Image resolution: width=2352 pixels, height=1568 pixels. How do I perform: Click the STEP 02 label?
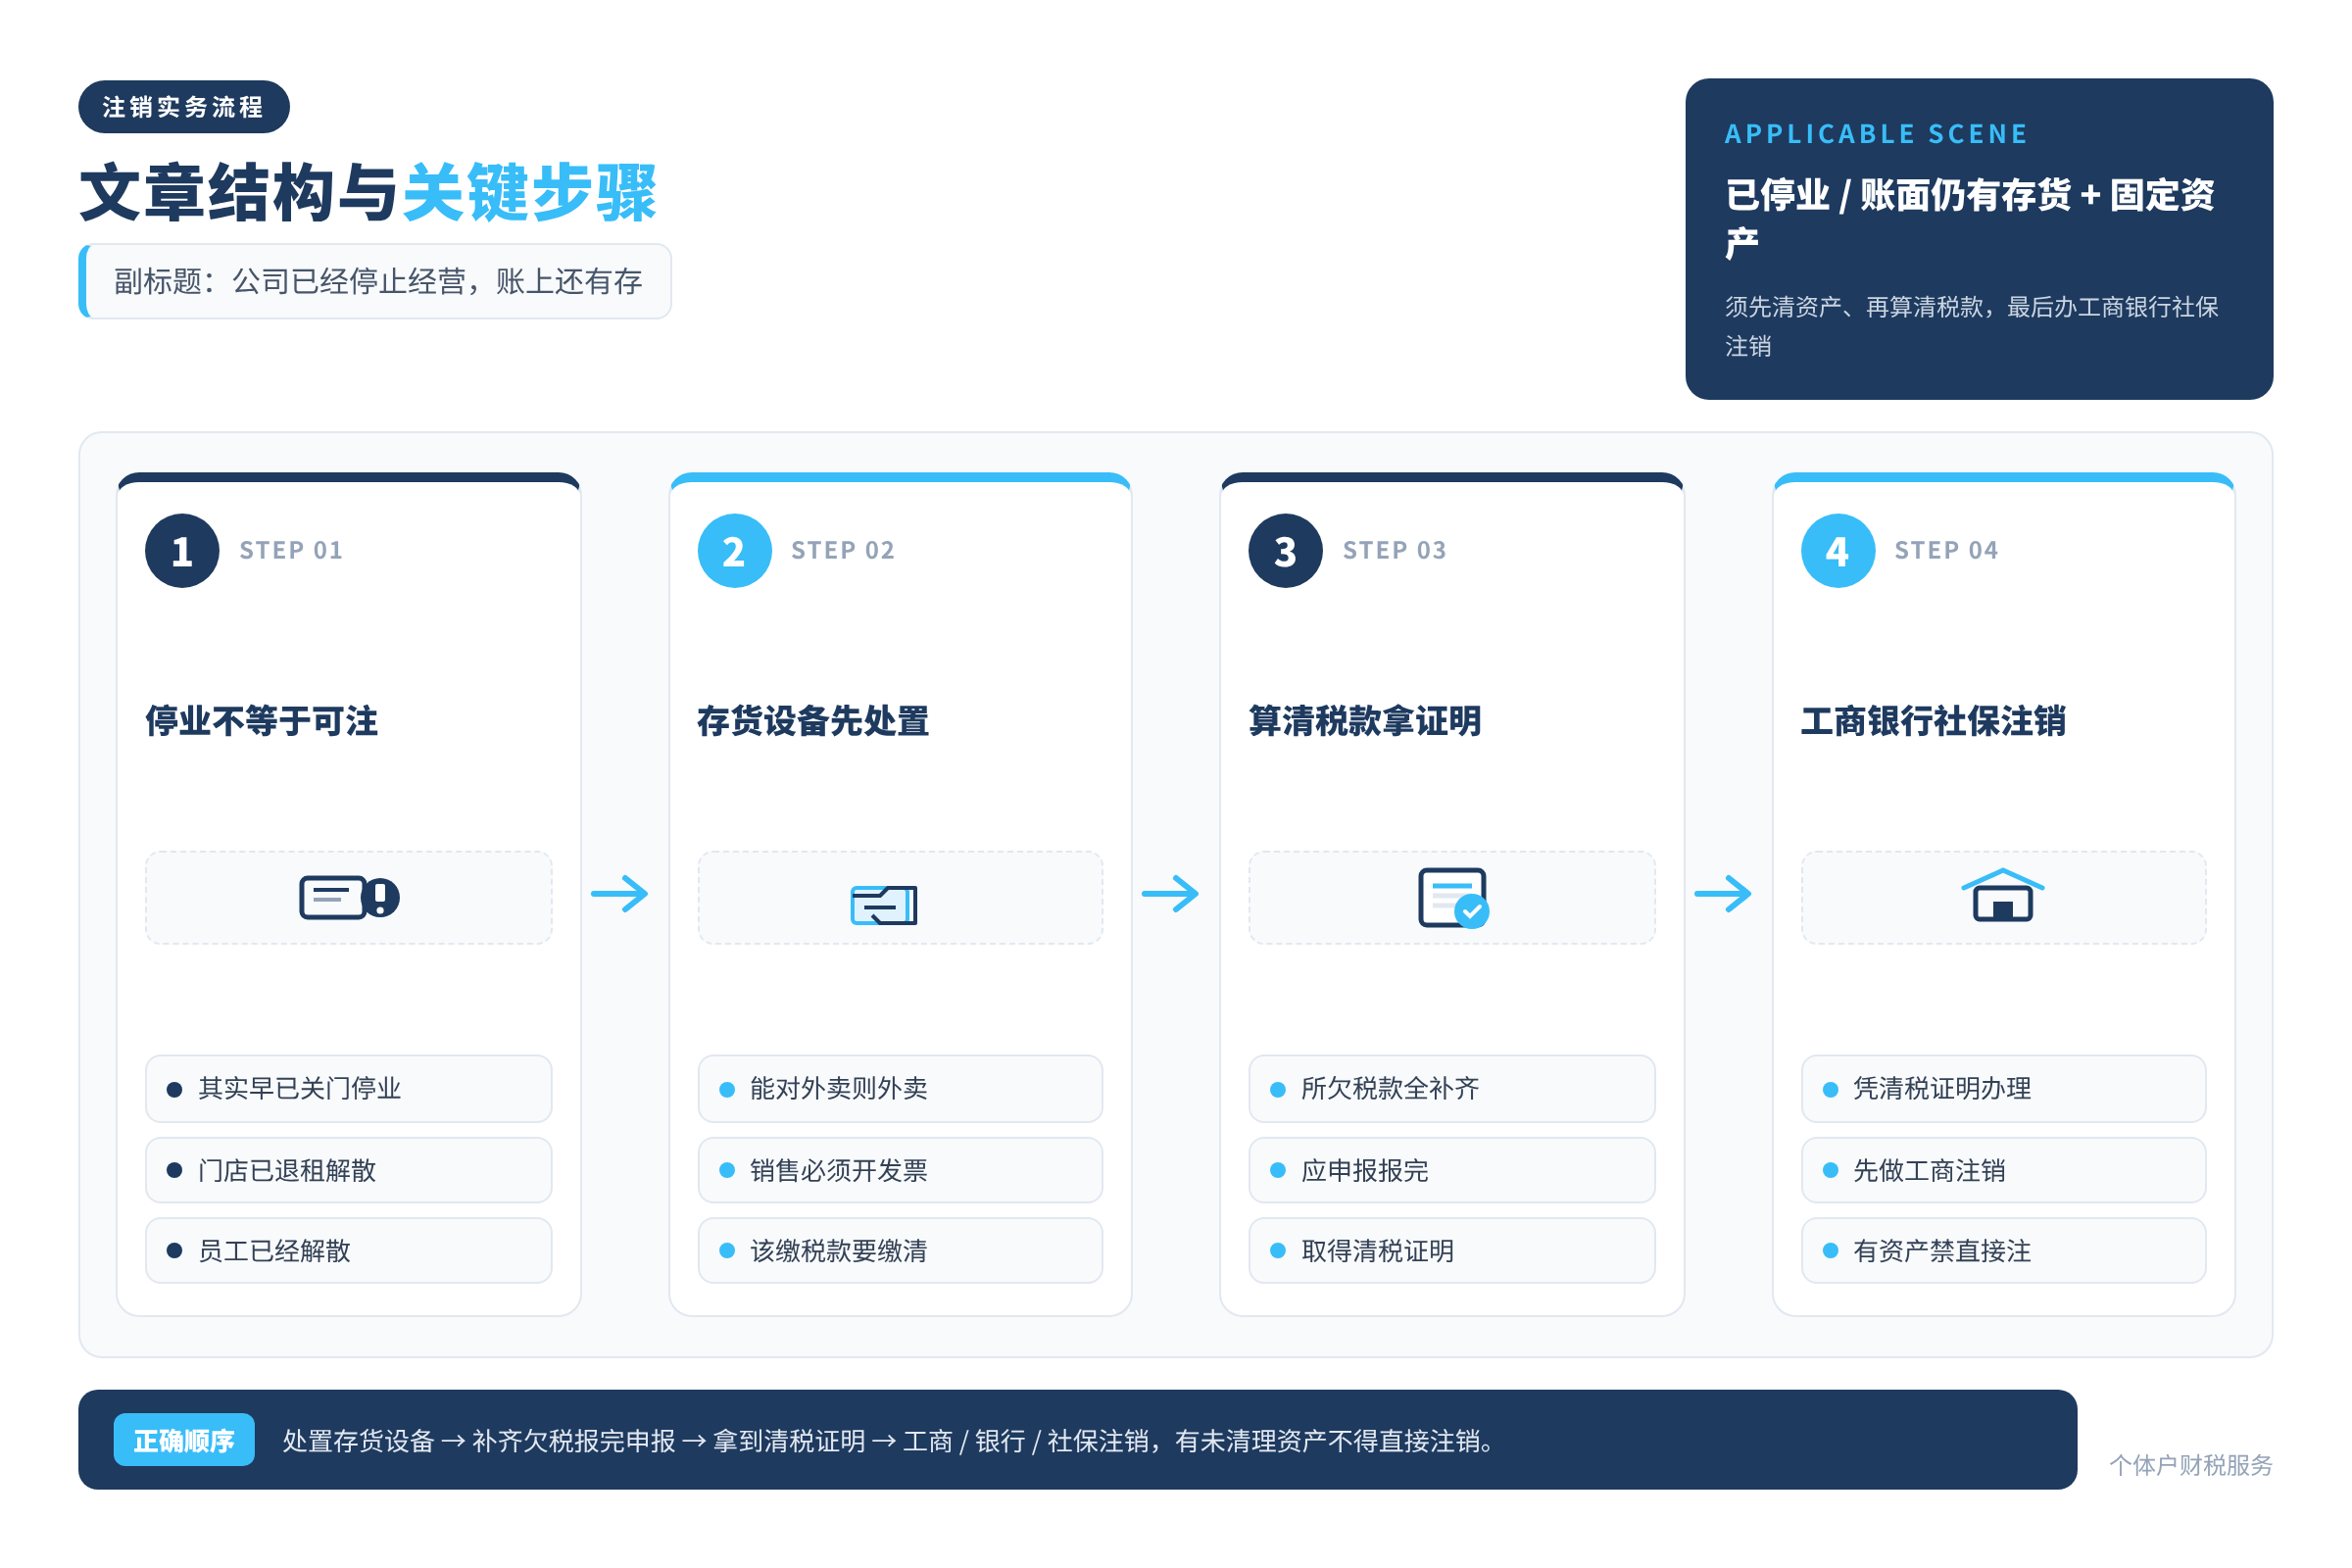point(843,550)
